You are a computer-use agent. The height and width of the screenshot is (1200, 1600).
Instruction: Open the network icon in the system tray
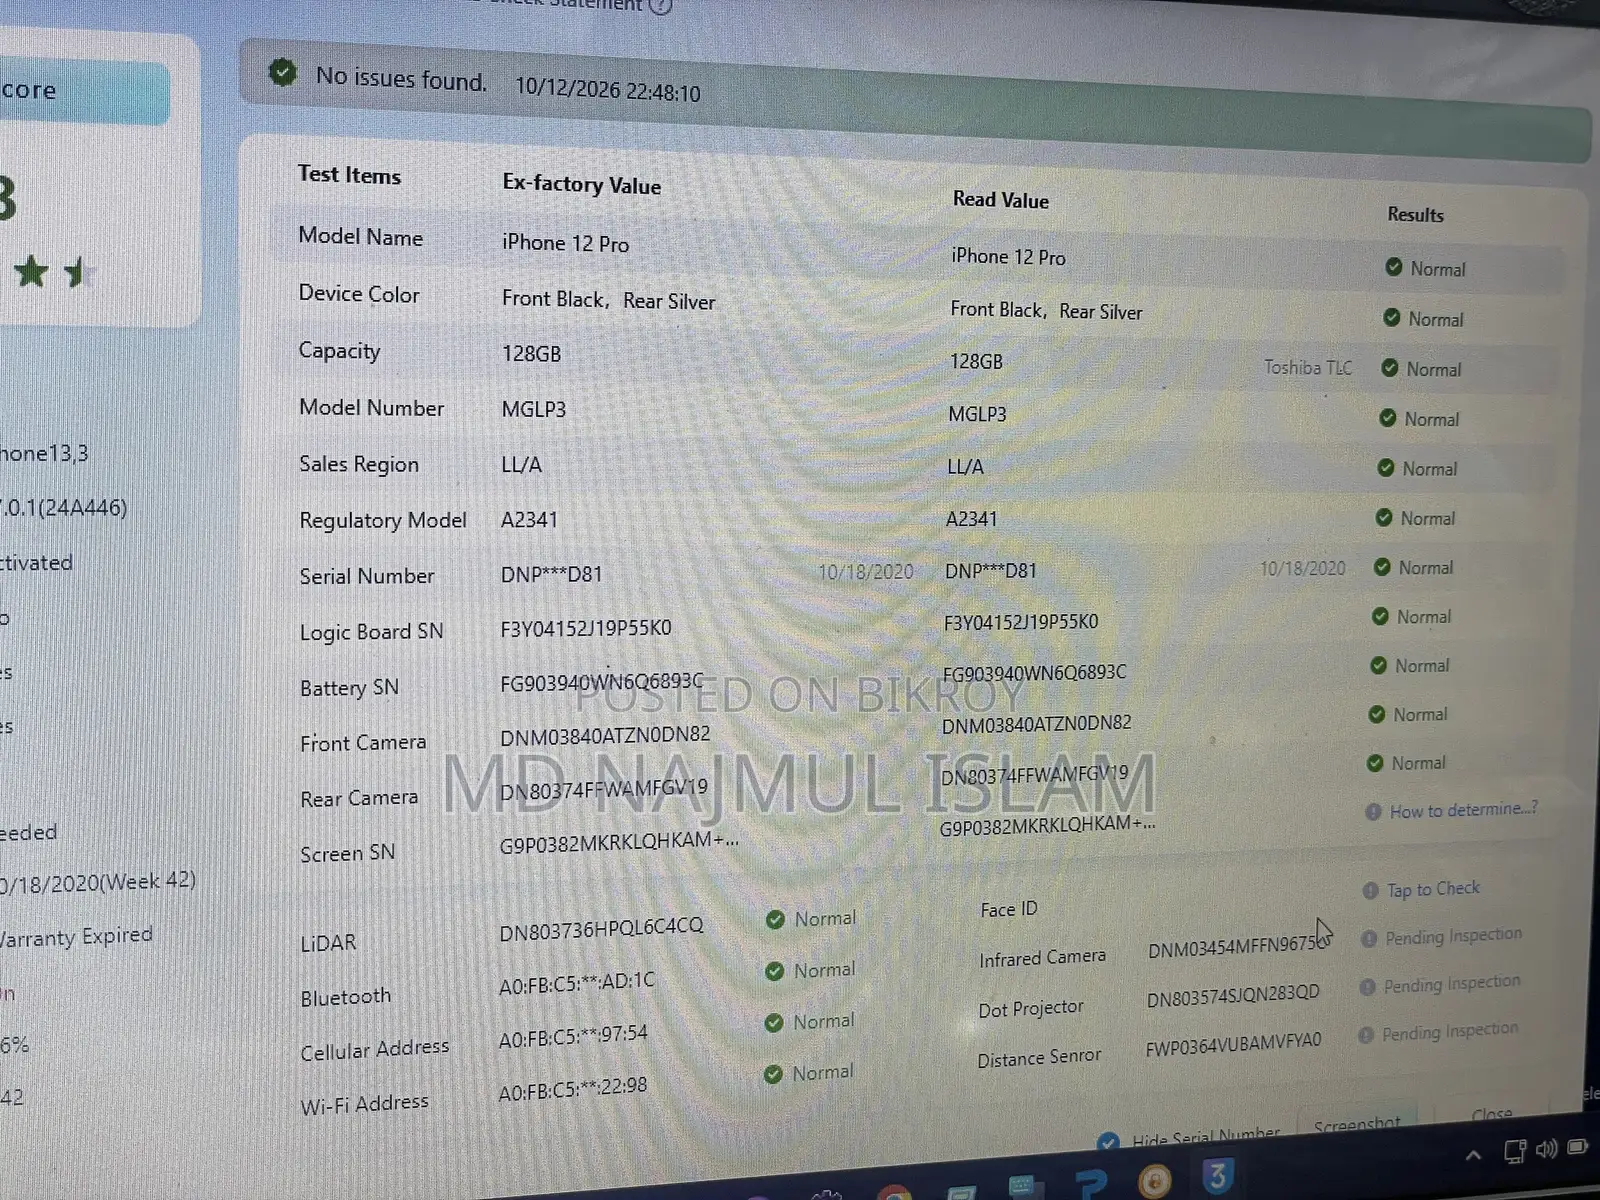coord(1515,1152)
